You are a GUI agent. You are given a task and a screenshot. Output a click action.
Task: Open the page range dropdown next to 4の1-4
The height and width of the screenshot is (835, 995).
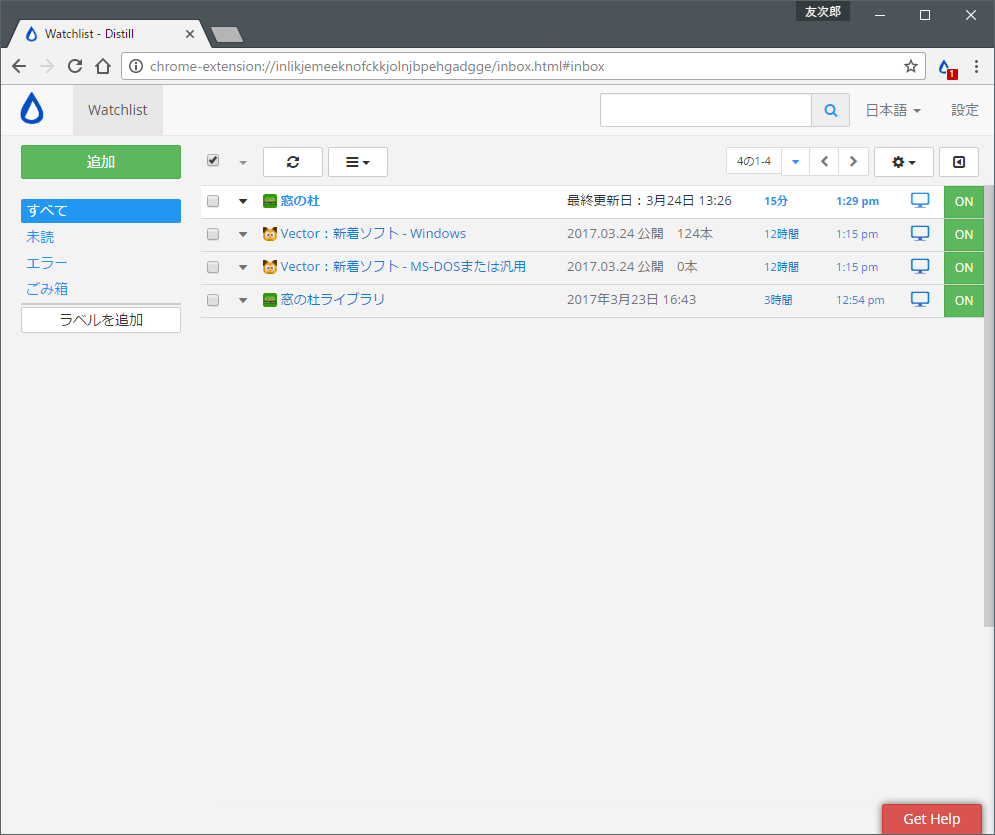[795, 162]
